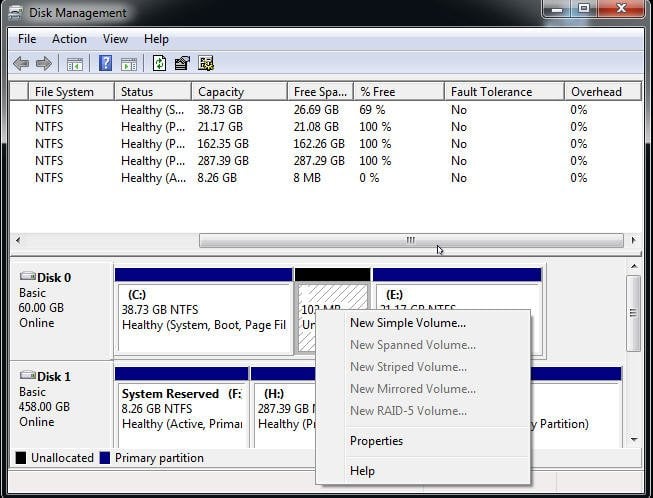Open the File menu
The image size is (653, 498).
[x=27, y=39]
